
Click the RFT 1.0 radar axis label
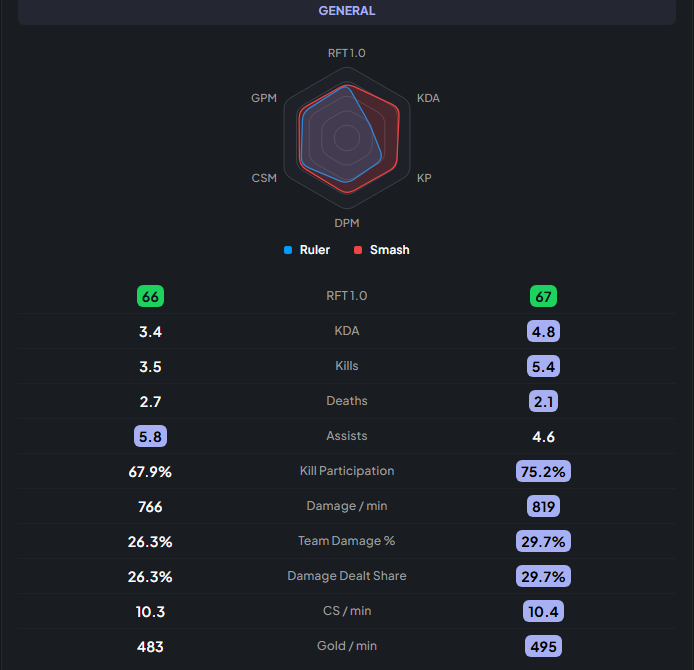tap(347, 53)
